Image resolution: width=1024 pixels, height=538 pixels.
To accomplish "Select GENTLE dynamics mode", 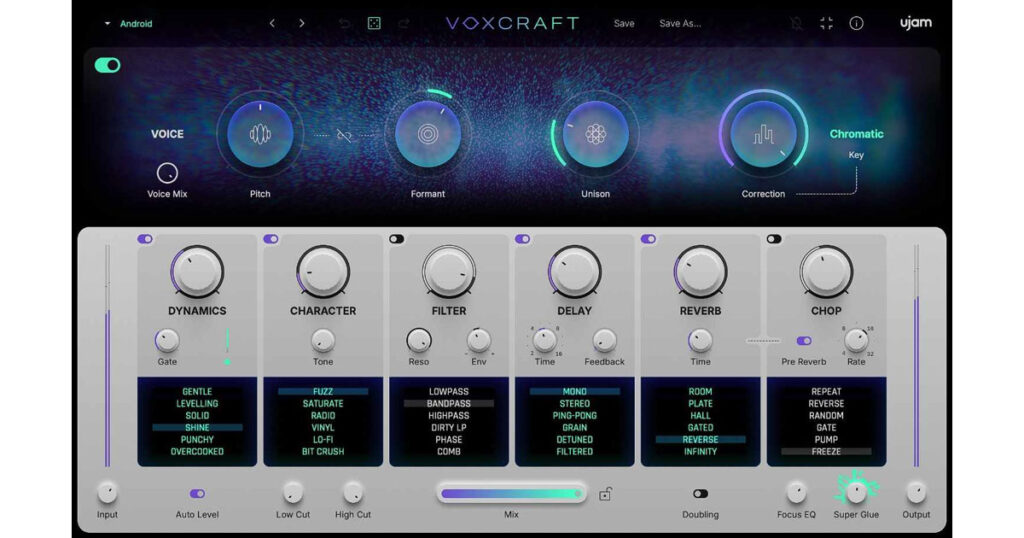I will (x=197, y=392).
